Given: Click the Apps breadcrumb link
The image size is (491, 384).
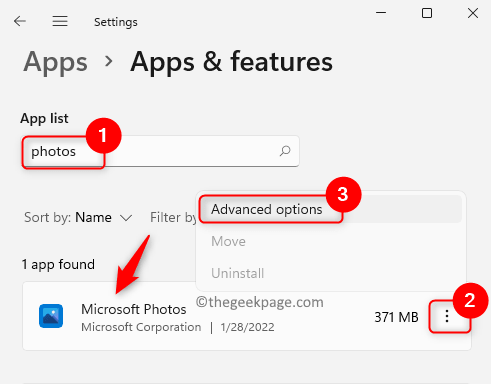Looking at the screenshot, I should (x=55, y=62).
